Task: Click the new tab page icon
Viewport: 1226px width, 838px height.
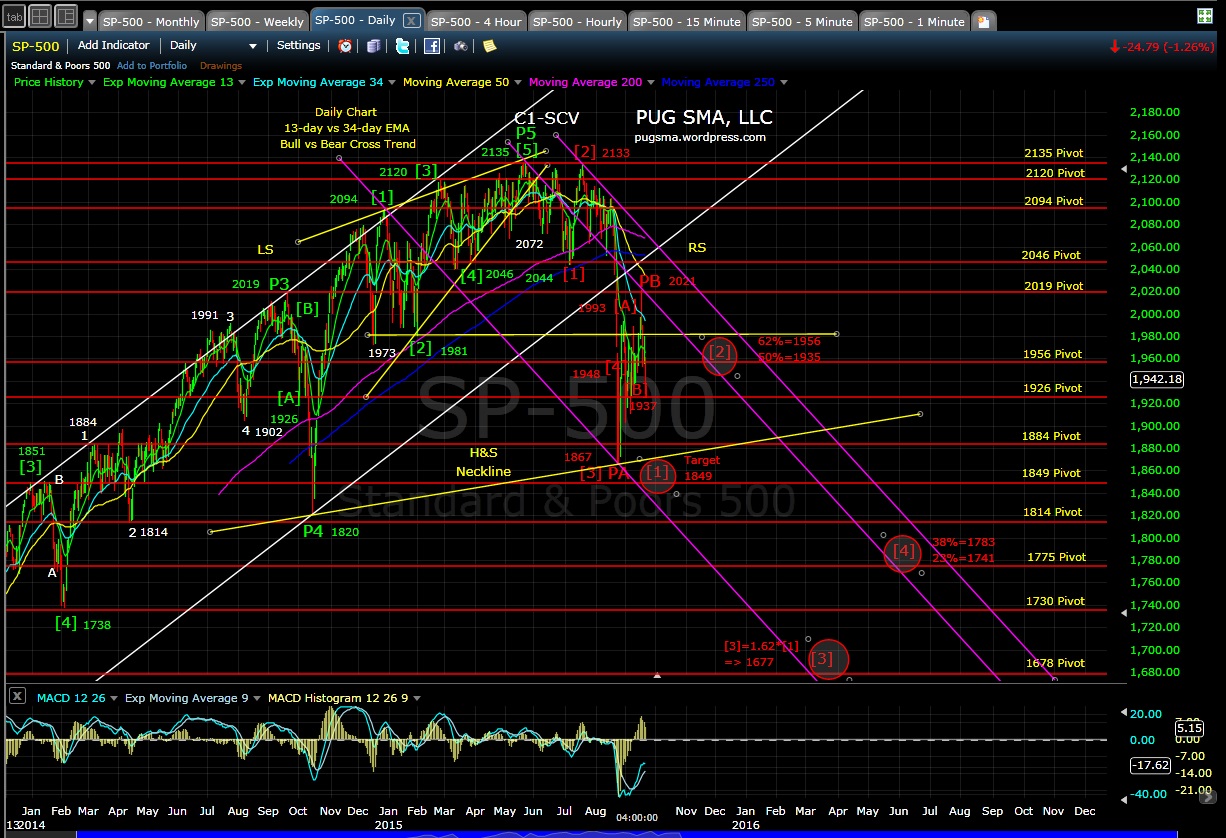Action: (x=984, y=21)
